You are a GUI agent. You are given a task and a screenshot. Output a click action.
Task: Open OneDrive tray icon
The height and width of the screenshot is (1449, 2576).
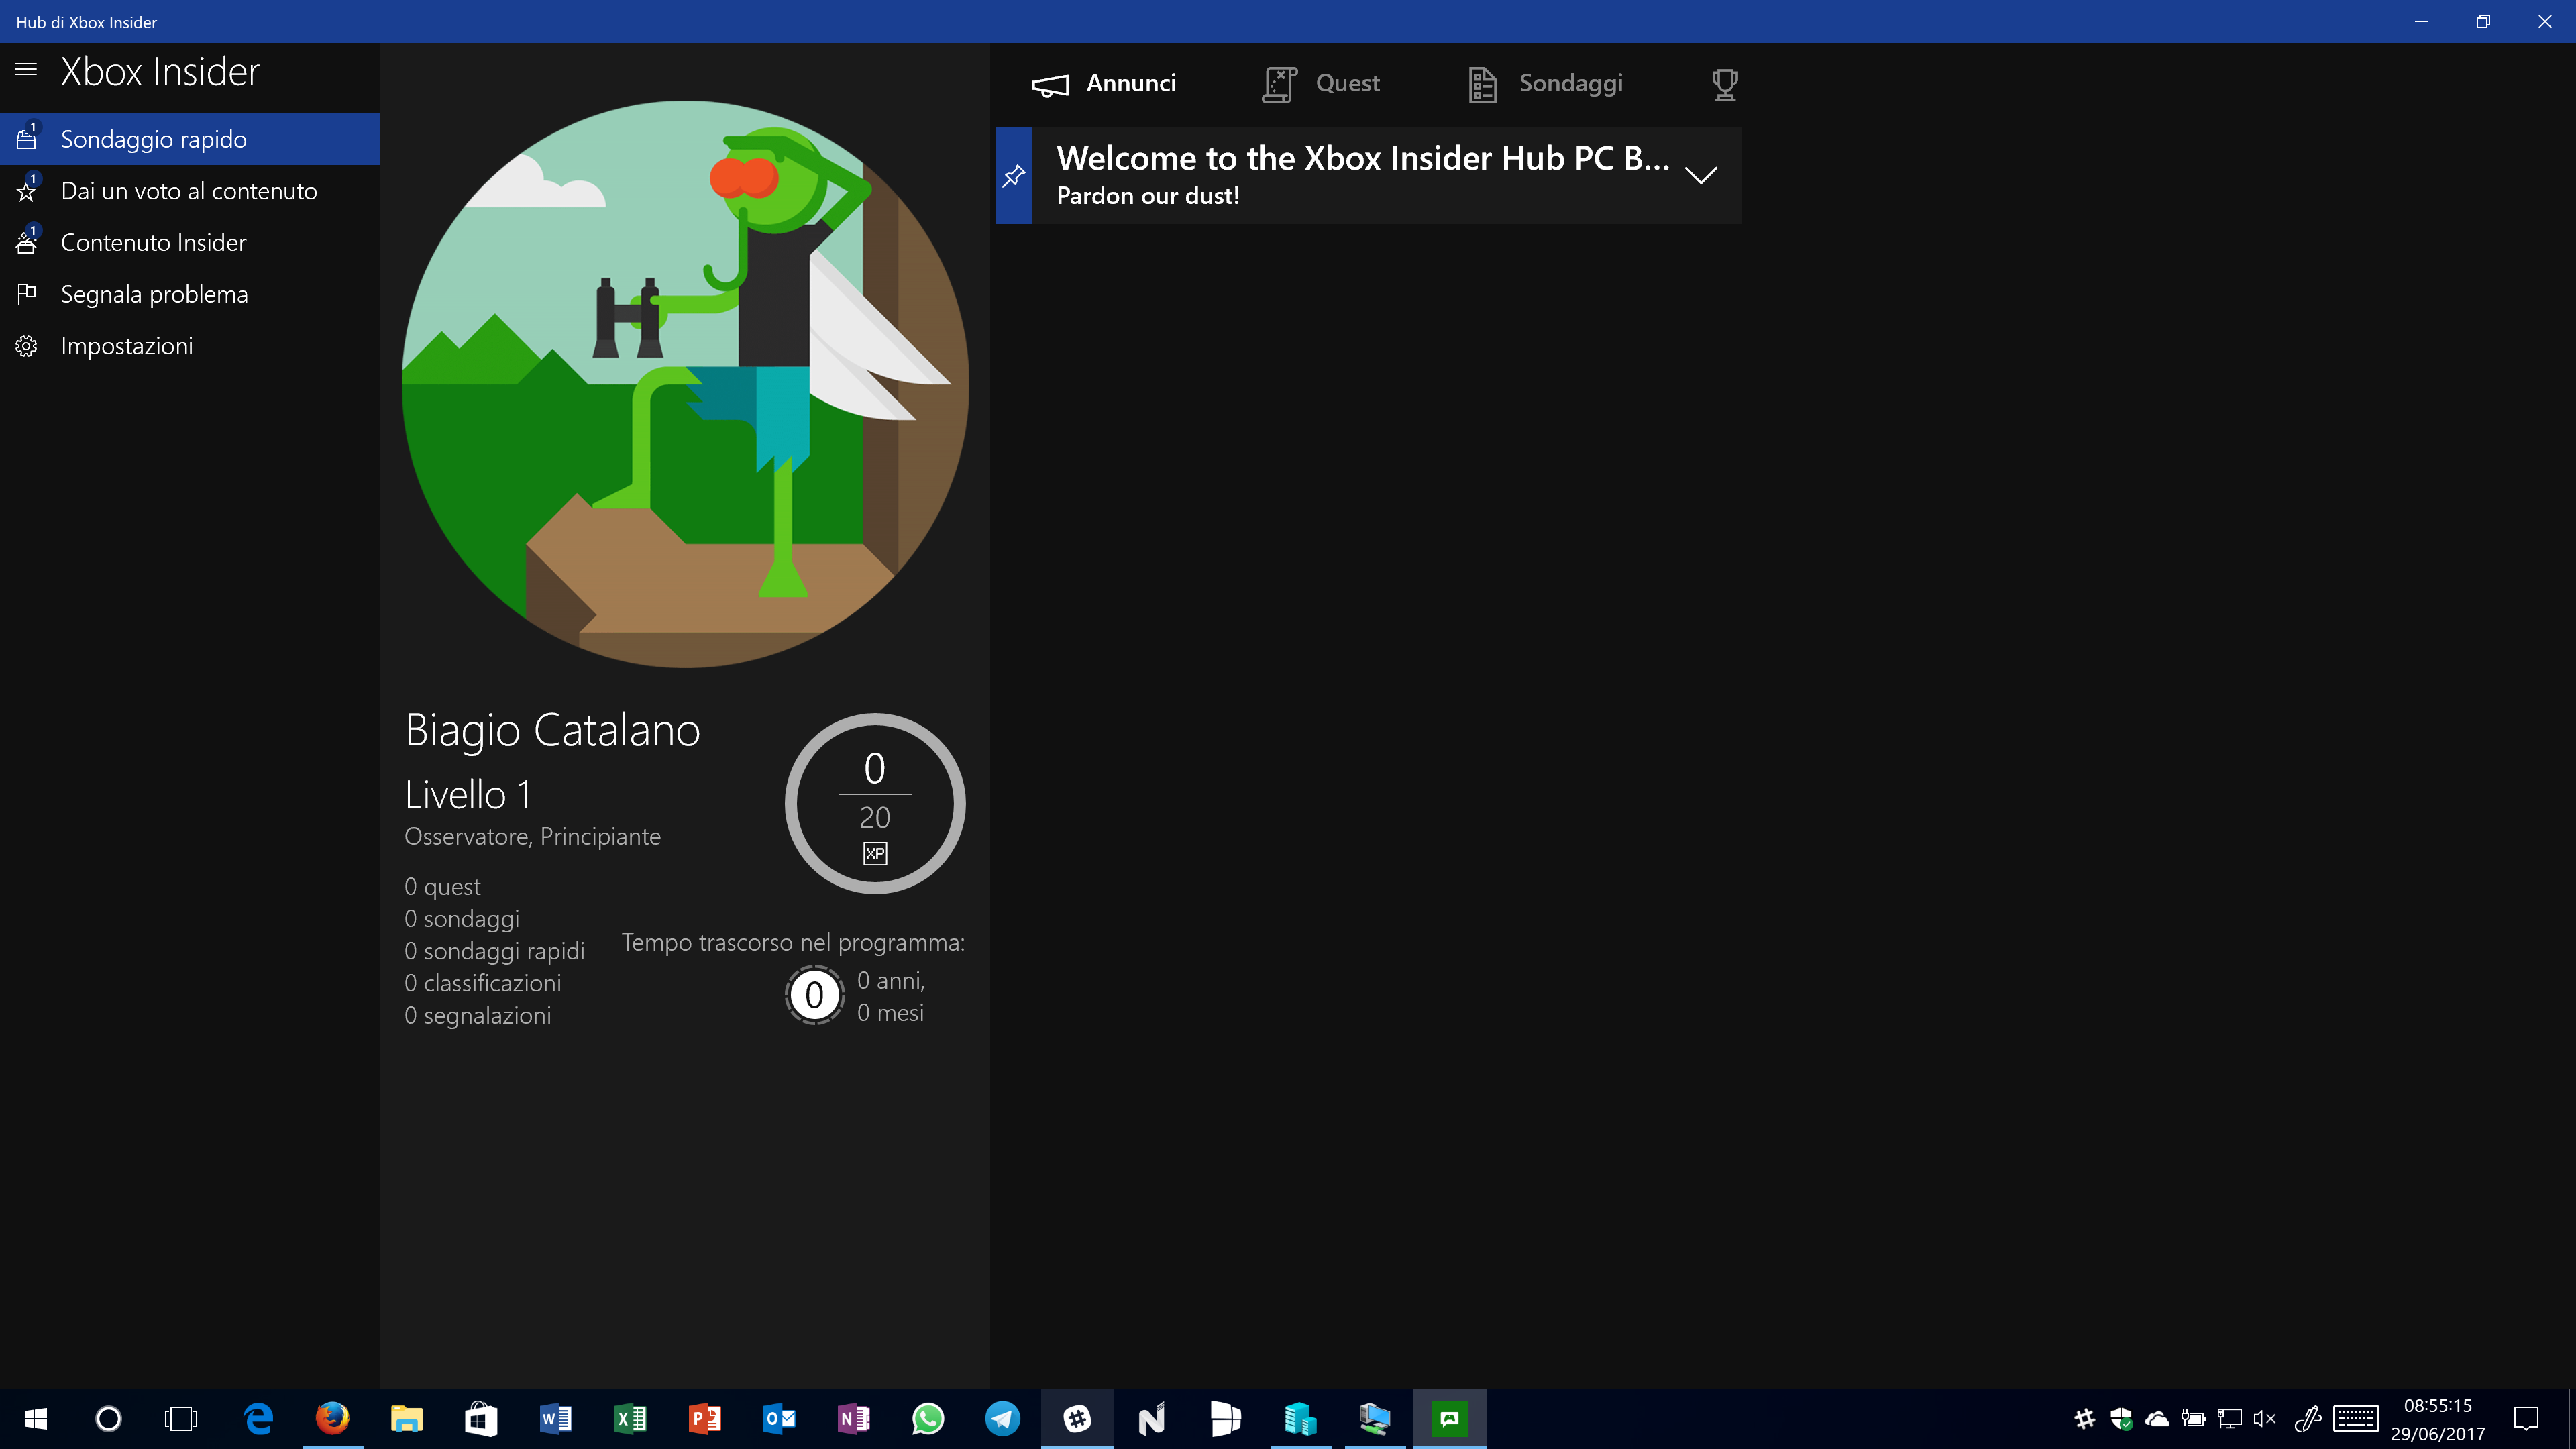click(2157, 1418)
